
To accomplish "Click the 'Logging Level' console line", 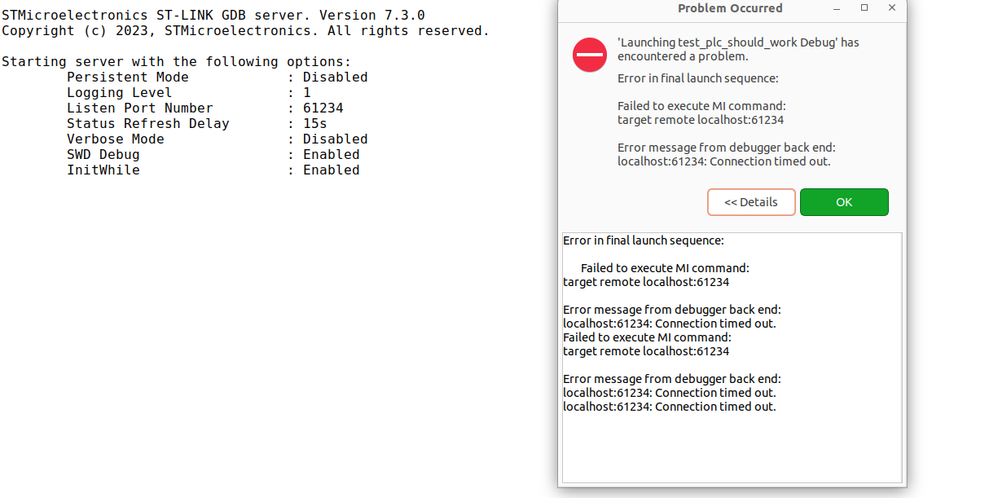I will pos(189,92).
